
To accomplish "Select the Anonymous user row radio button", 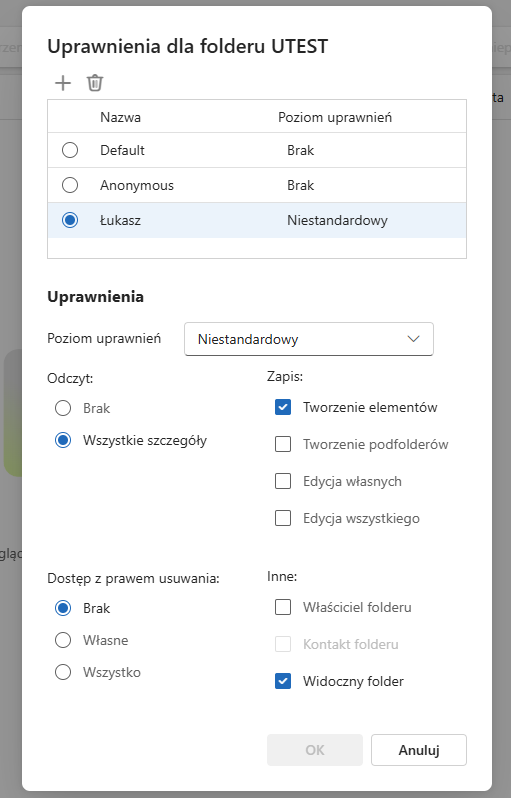I will 70,185.
